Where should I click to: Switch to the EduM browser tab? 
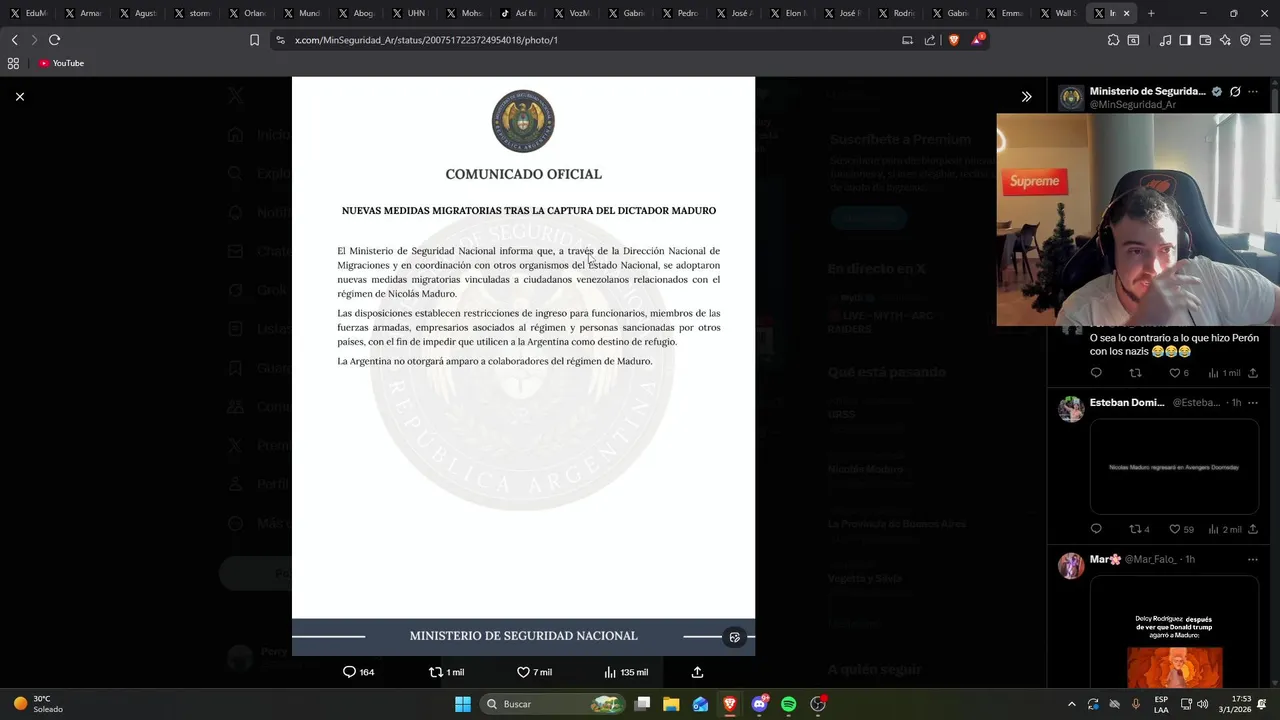29,13
